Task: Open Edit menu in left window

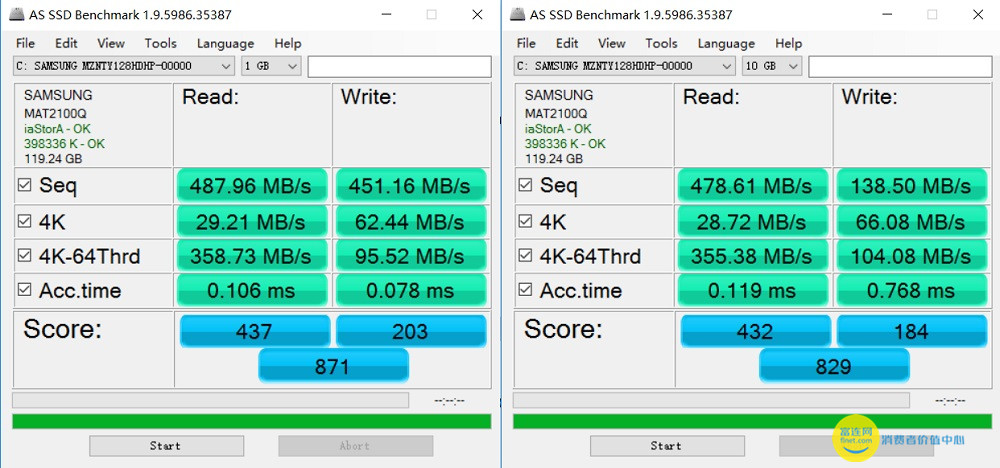Action: point(66,43)
